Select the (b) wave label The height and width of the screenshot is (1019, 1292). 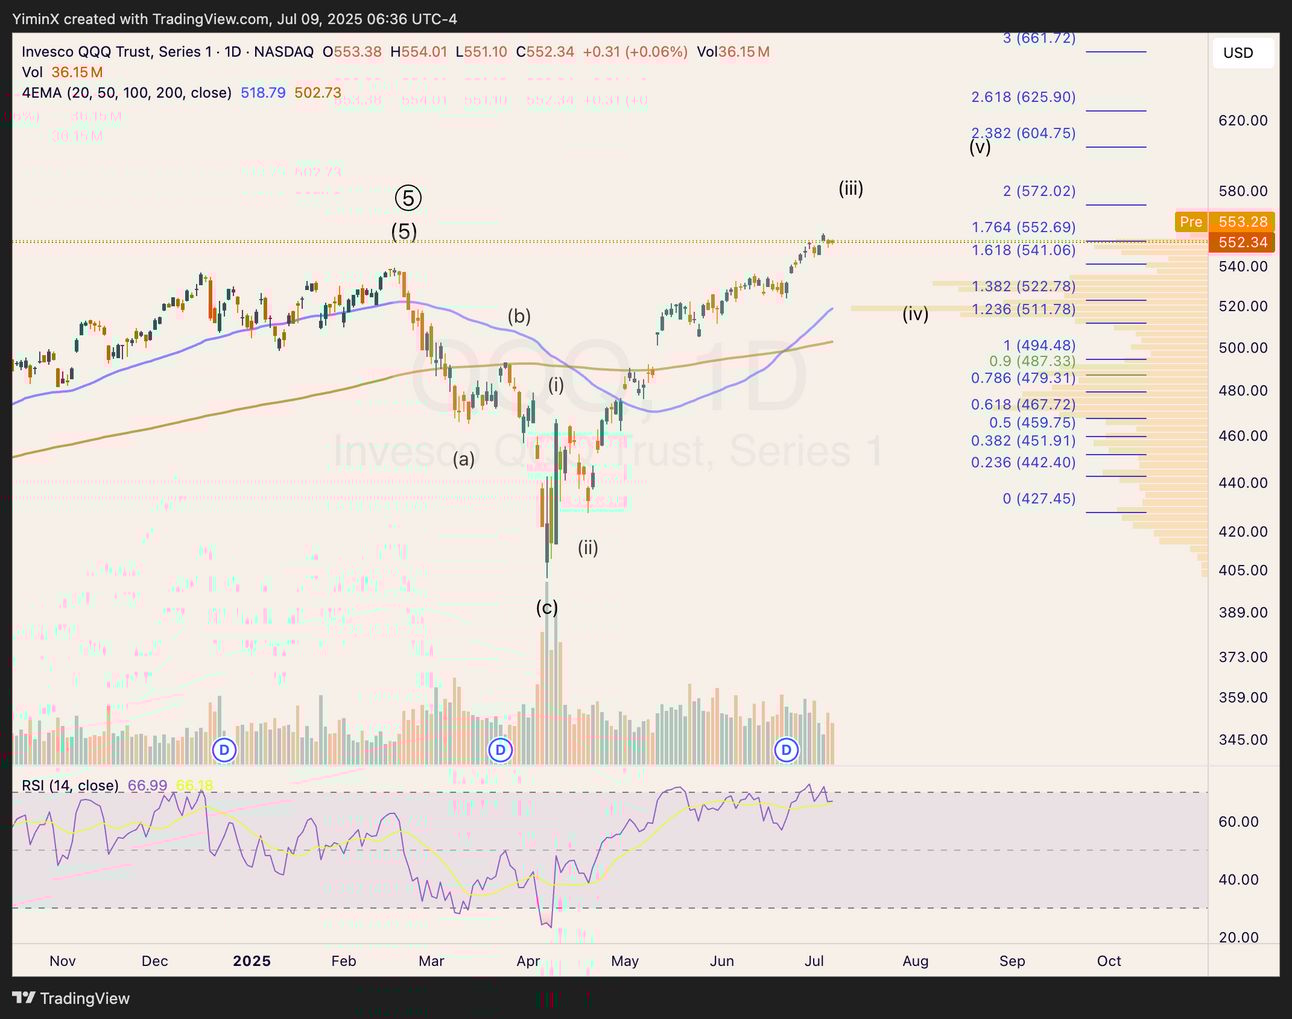pos(519,316)
